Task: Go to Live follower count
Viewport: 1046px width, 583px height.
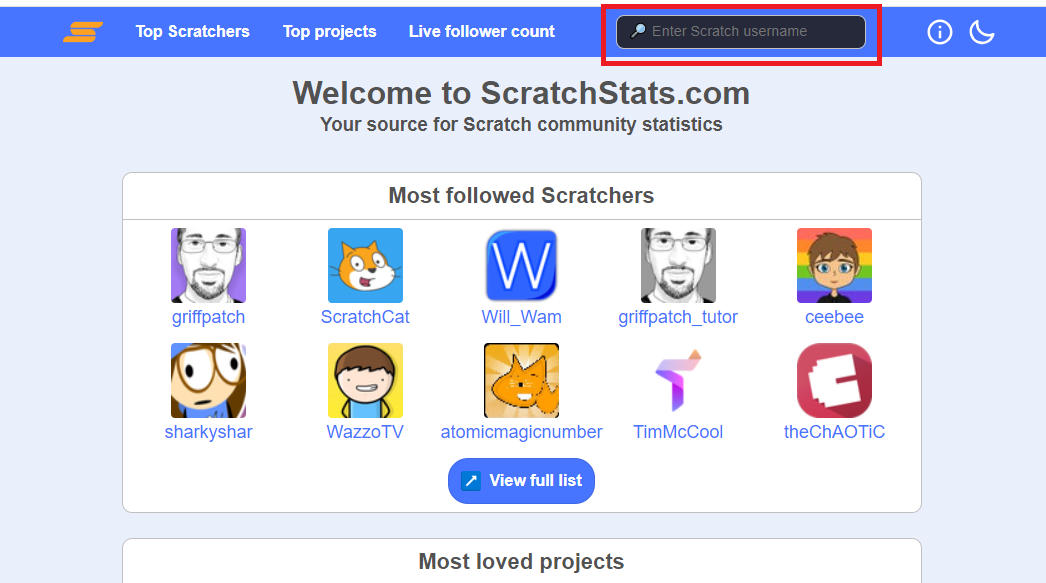Action: (481, 32)
